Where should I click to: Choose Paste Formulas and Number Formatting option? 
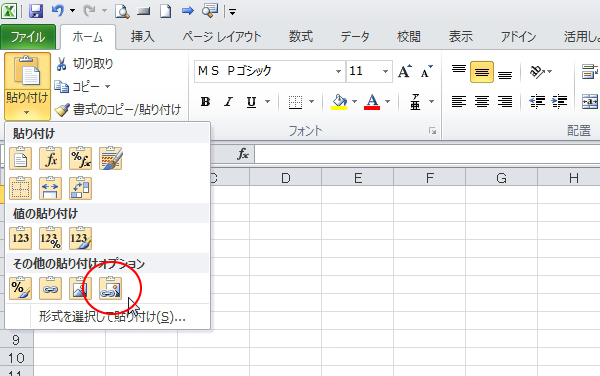pos(80,158)
